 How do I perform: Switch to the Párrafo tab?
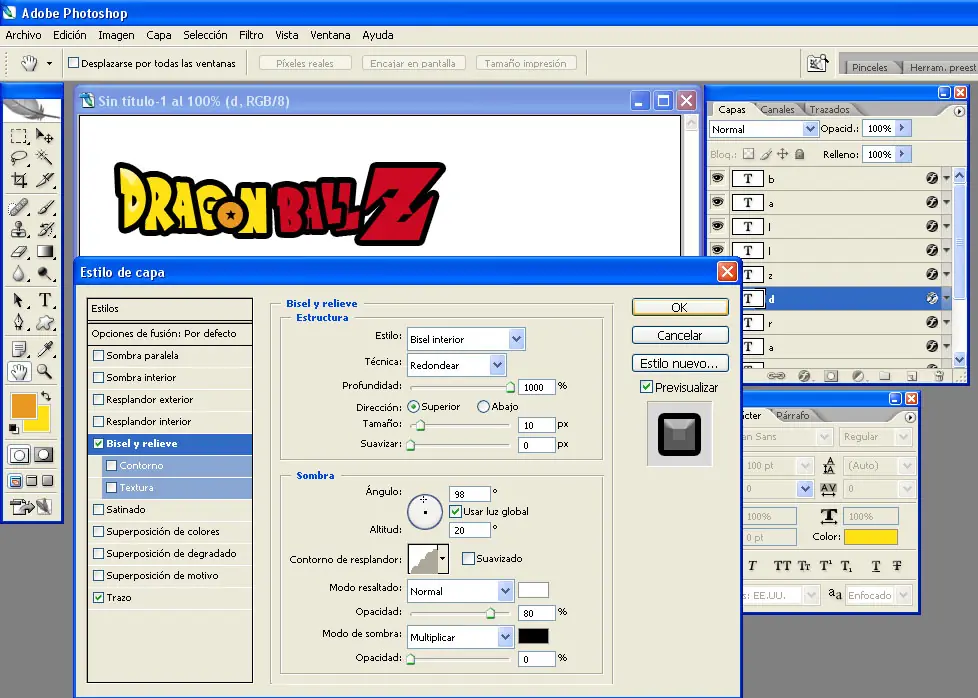pyautogui.click(x=793, y=415)
